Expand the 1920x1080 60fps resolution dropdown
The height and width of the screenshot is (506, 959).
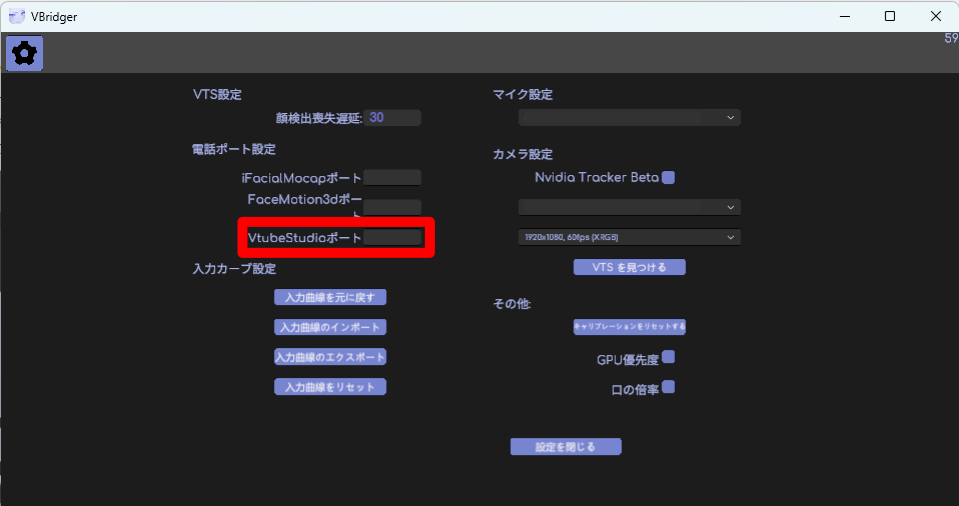[x=629, y=237]
